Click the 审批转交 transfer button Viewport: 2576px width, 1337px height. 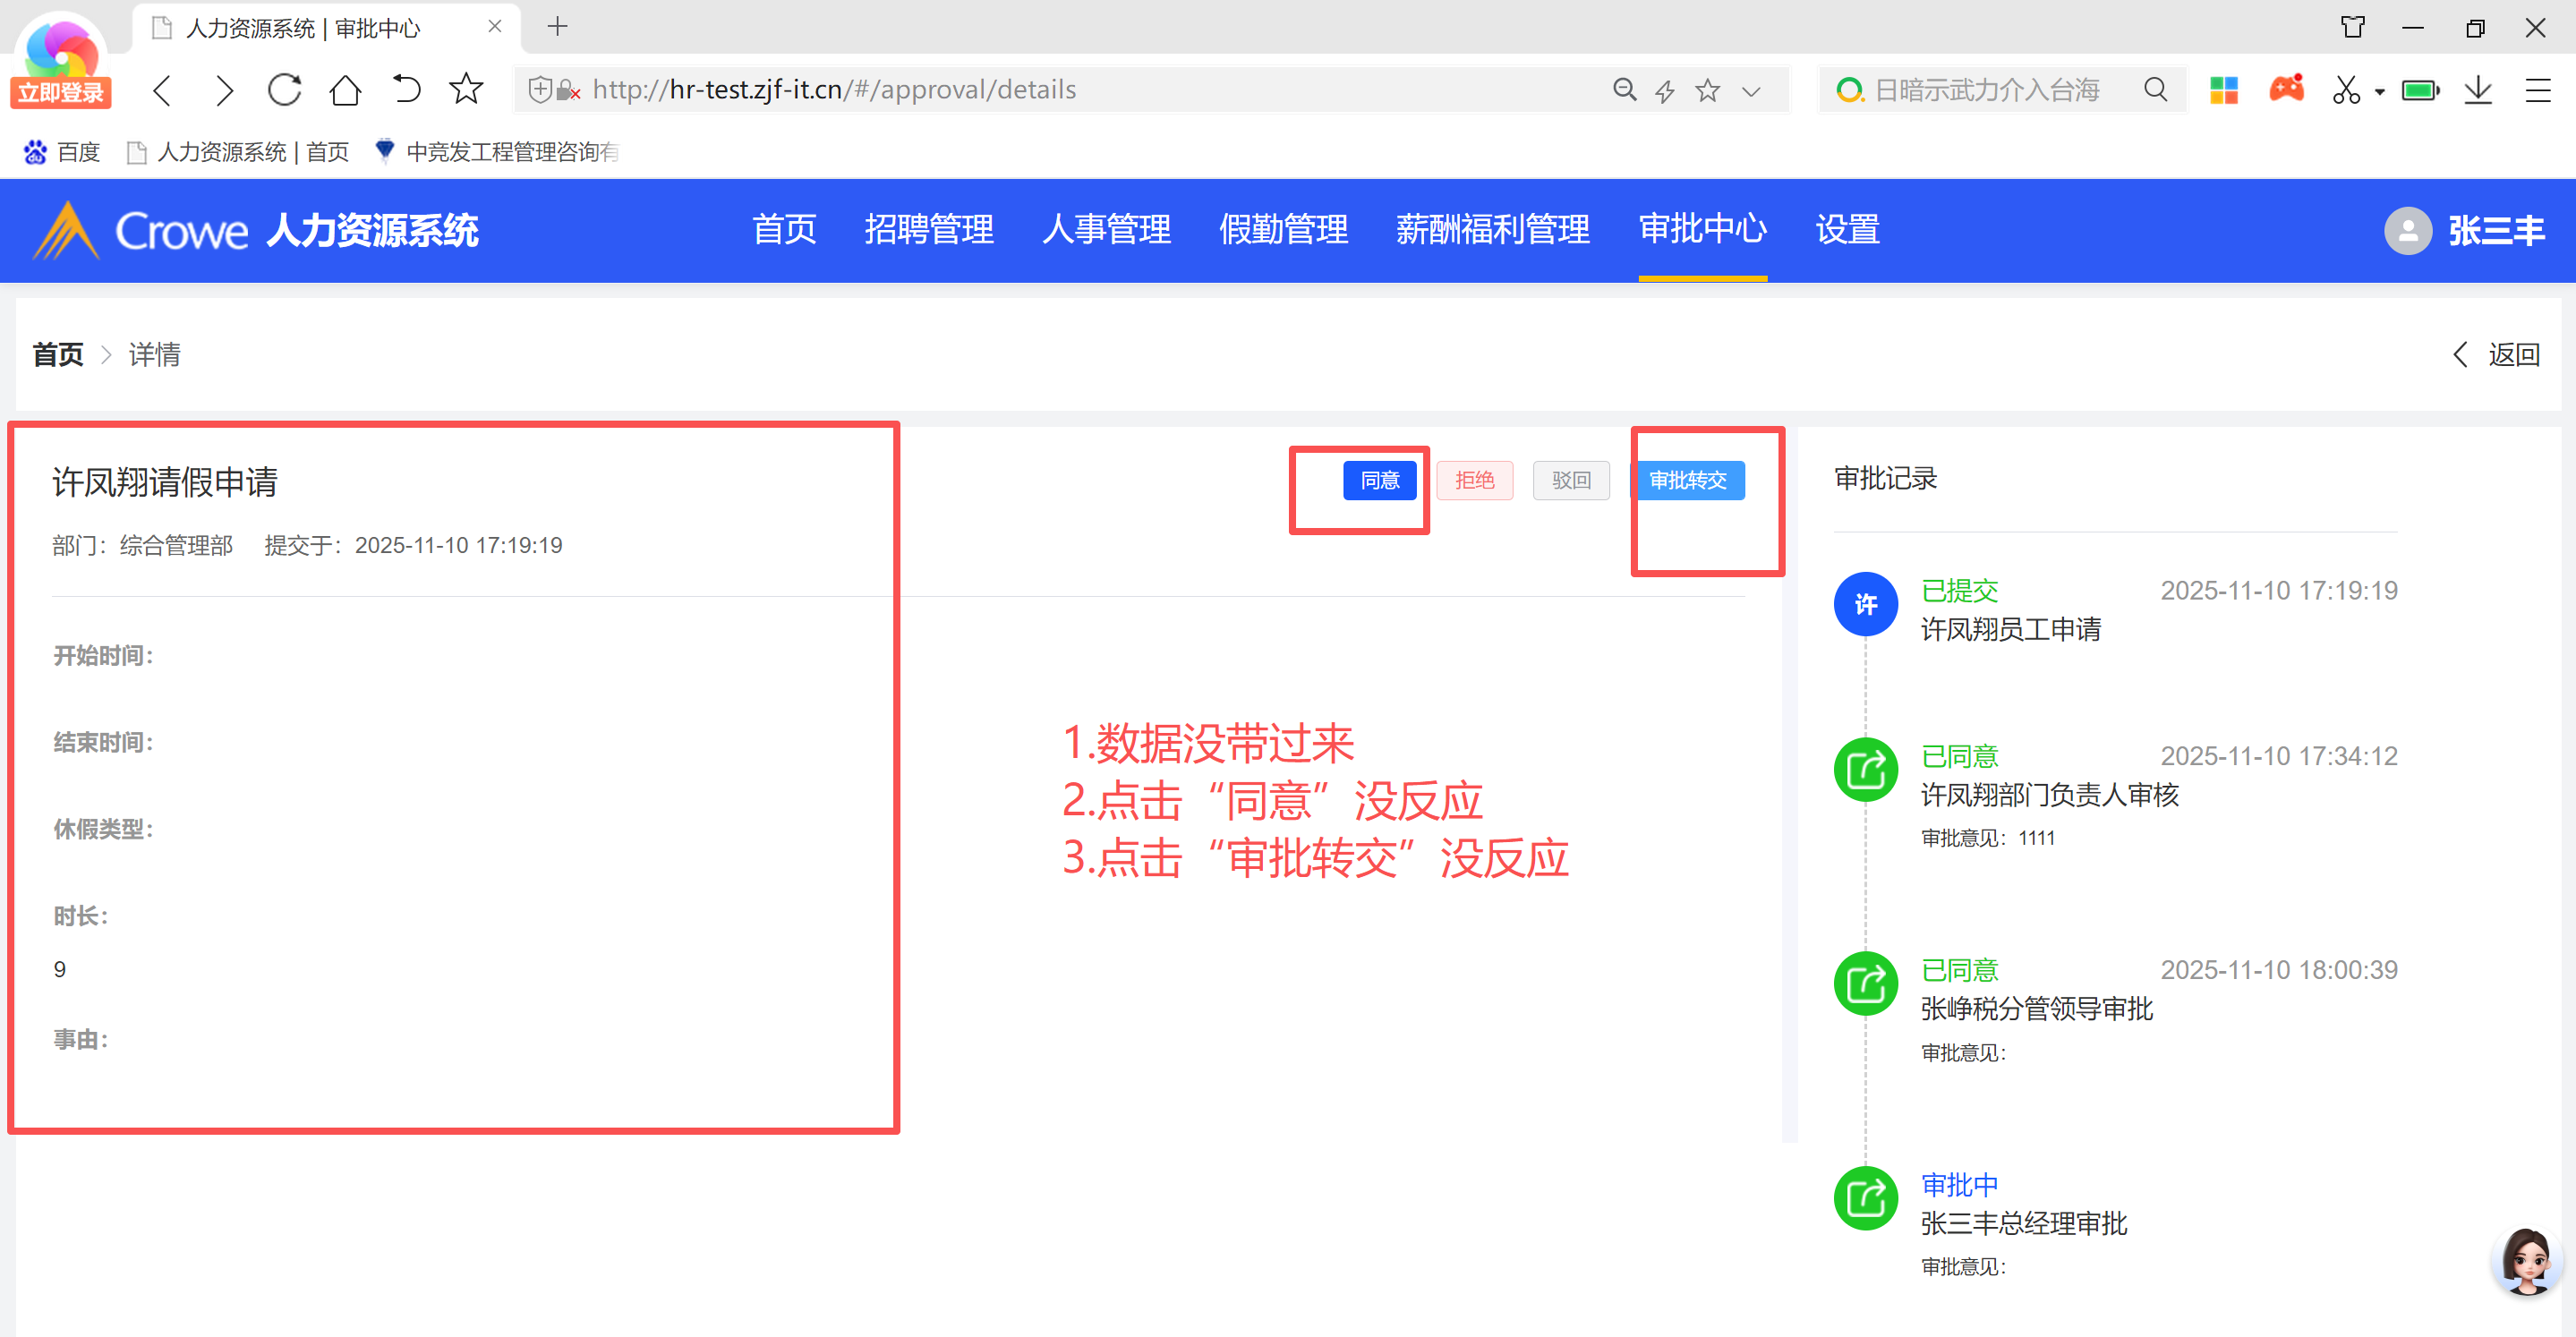click(x=1688, y=480)
